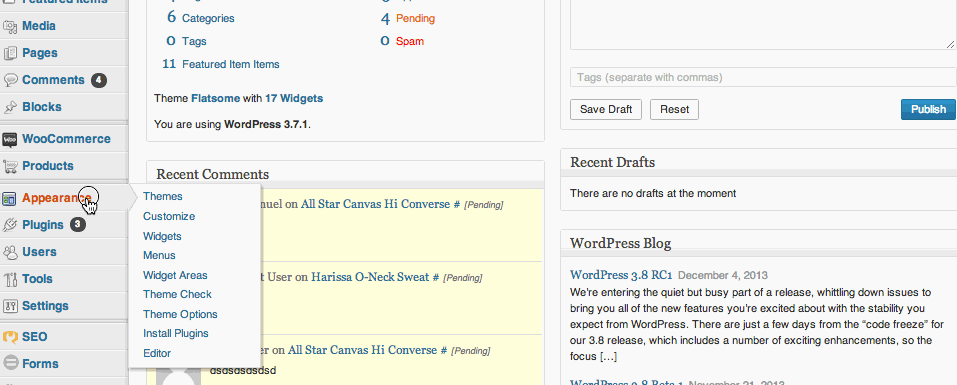
Task: Click the Plugins update badge showing 3
Action: coord(78,225)
